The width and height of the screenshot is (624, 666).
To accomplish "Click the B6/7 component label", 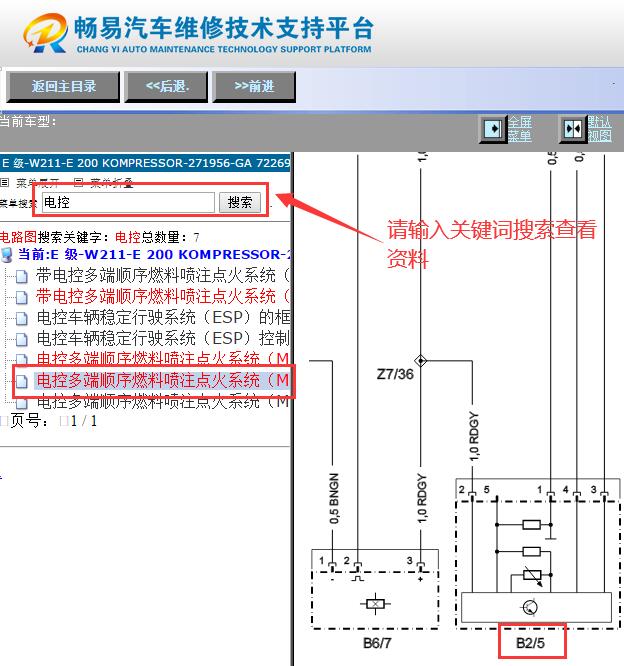I will click(377, 643).
